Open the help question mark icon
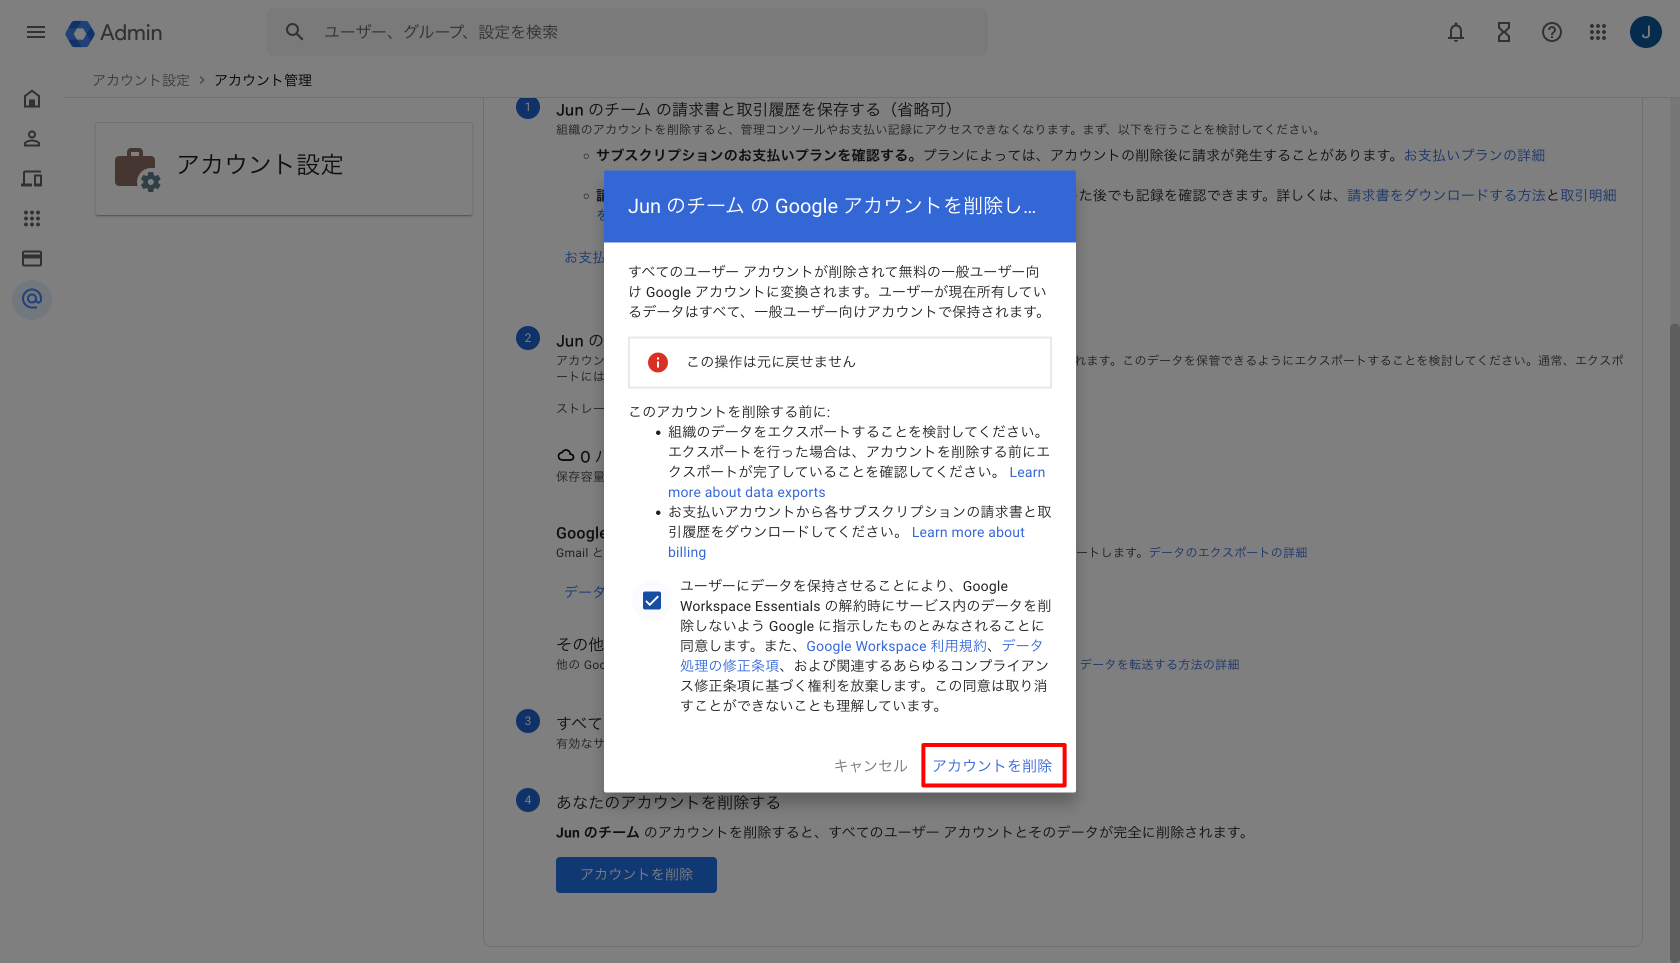Image resolution: width=1680 pixels, height=963 pixels. point(1551,32)
